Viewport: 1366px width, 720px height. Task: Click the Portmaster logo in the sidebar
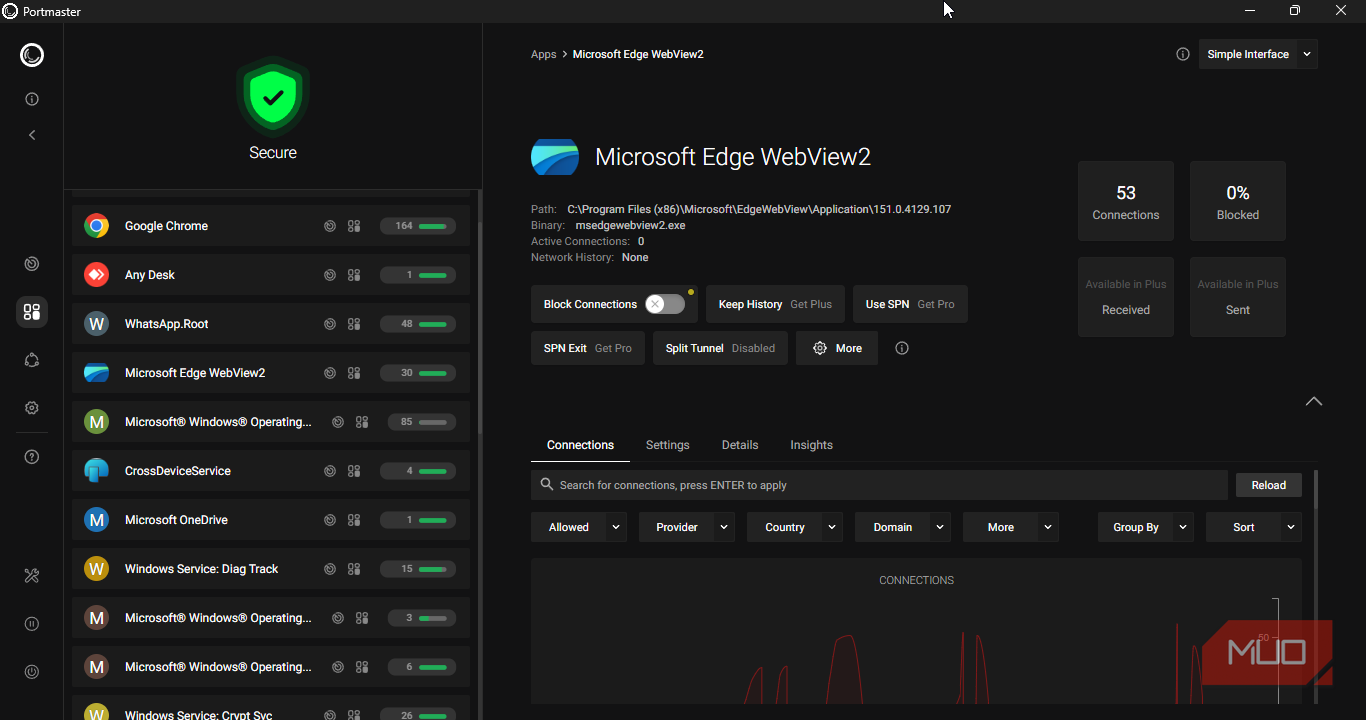[32, 55]
